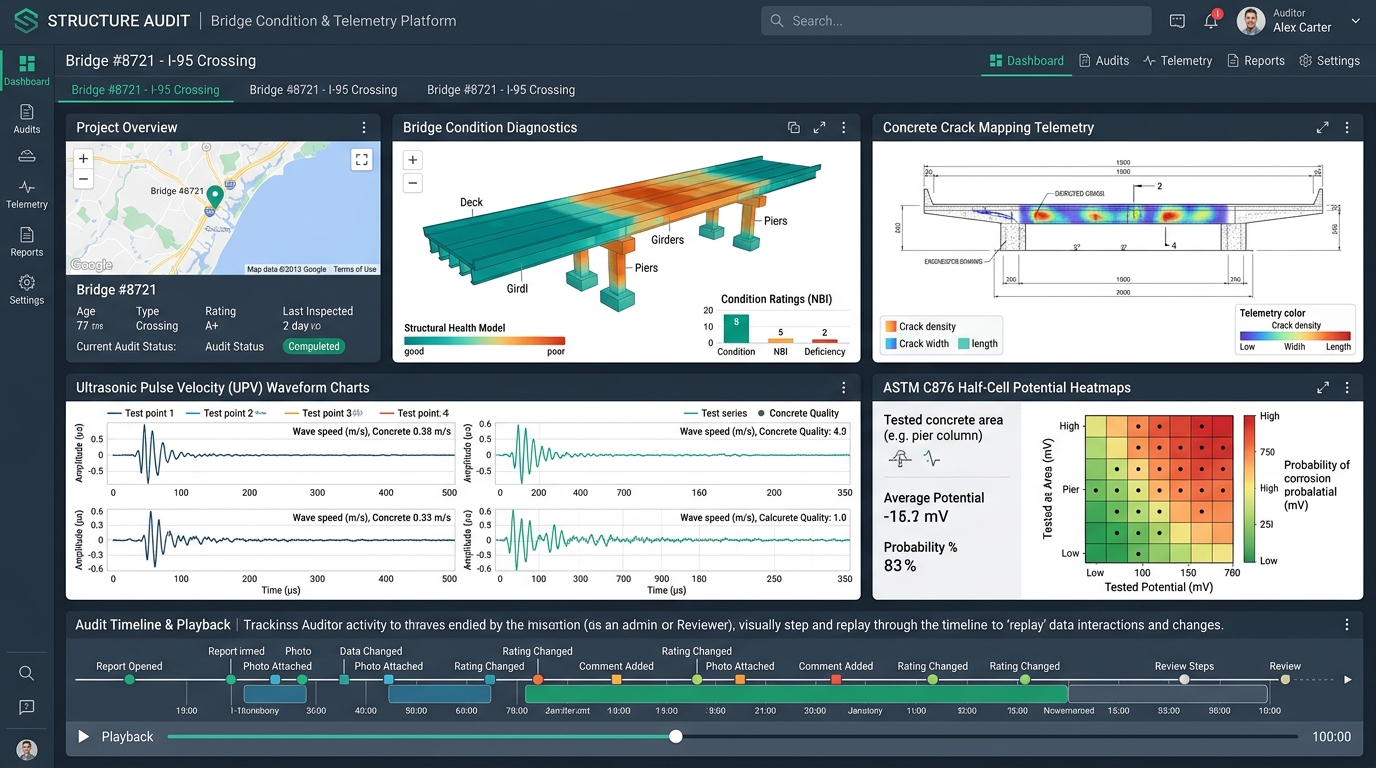The width and height of the screenshot is (1376, 768).
Task: Click the Computed audit status badge
Action: pos(314,346)
